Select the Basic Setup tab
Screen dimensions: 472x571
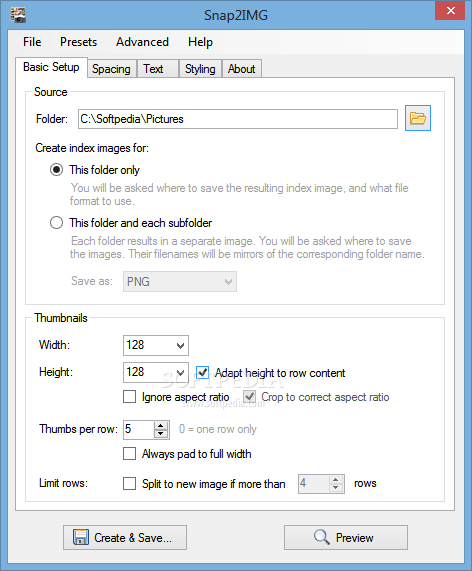(x=51, y=67)
